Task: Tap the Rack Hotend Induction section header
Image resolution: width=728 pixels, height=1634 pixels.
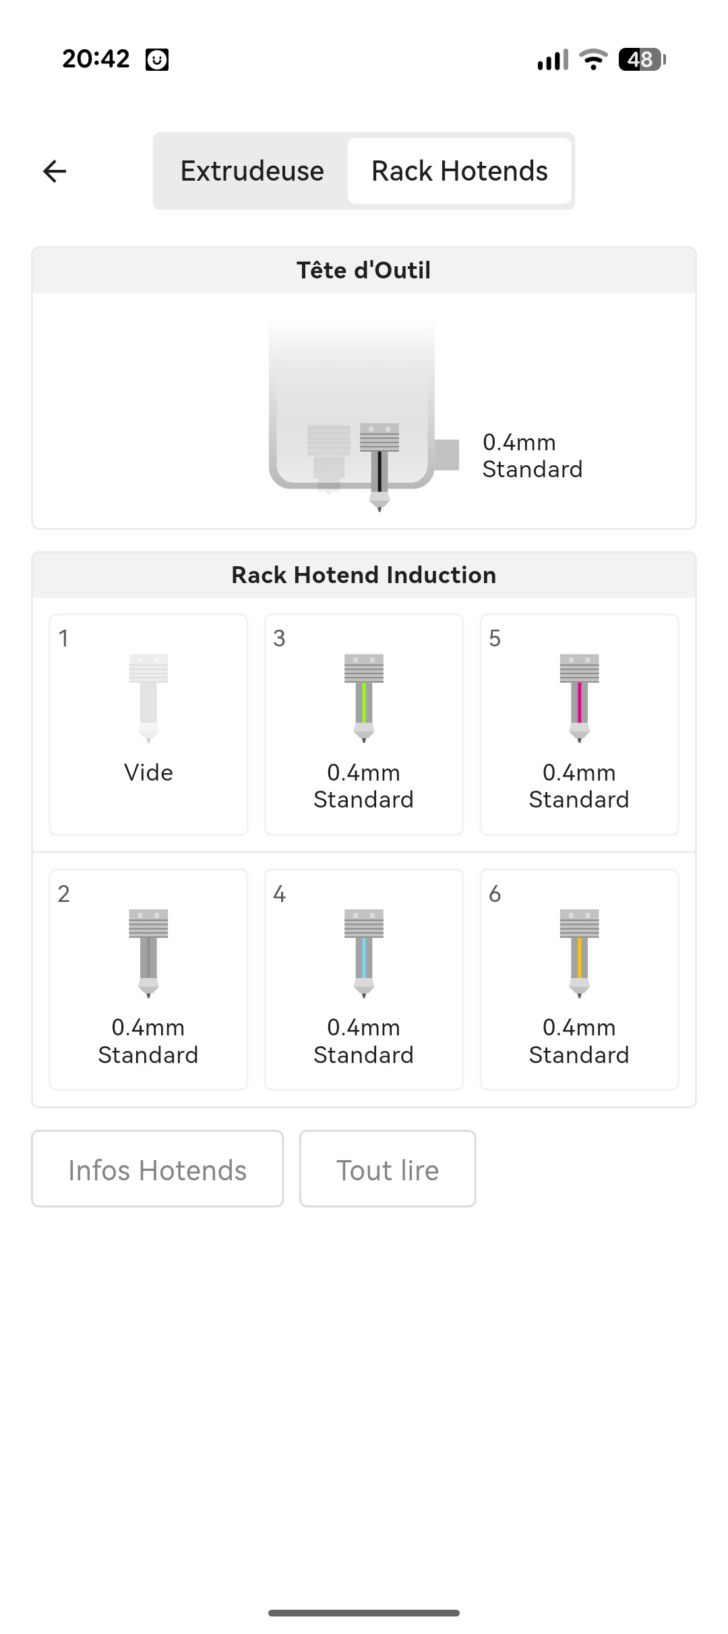Action: (363, 575)
